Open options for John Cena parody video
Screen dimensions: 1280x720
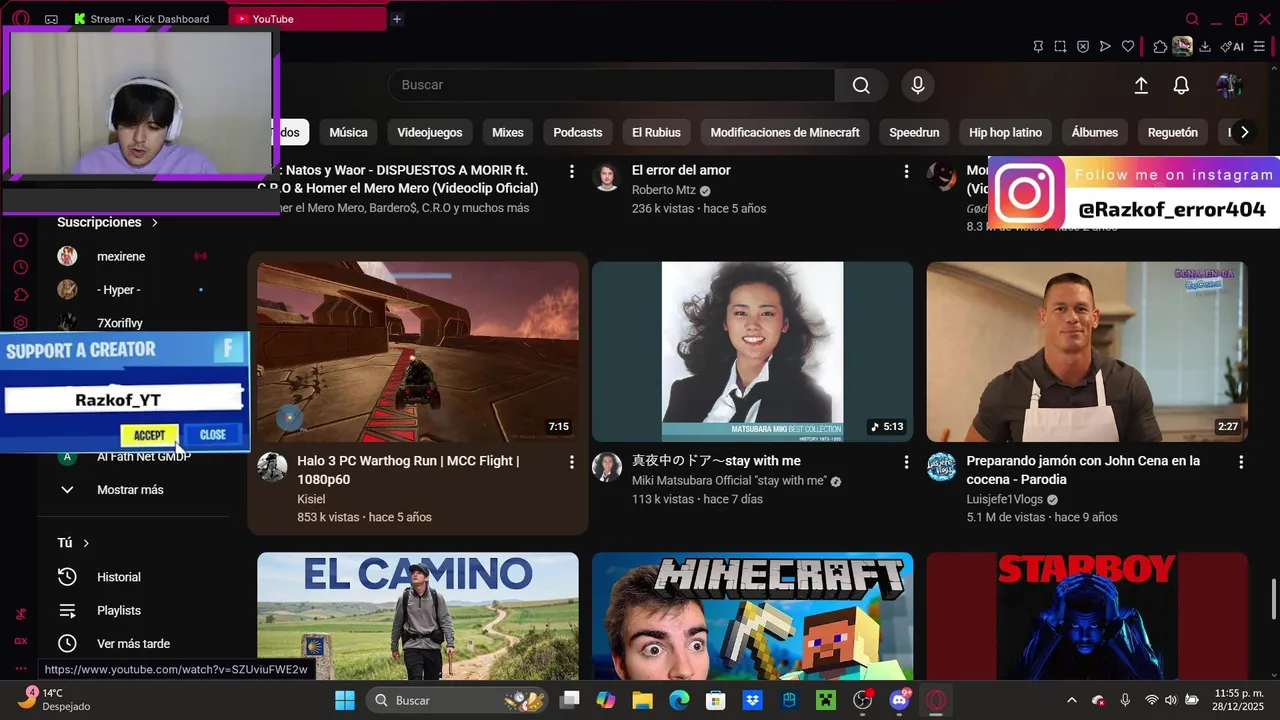coord(1241,462)
